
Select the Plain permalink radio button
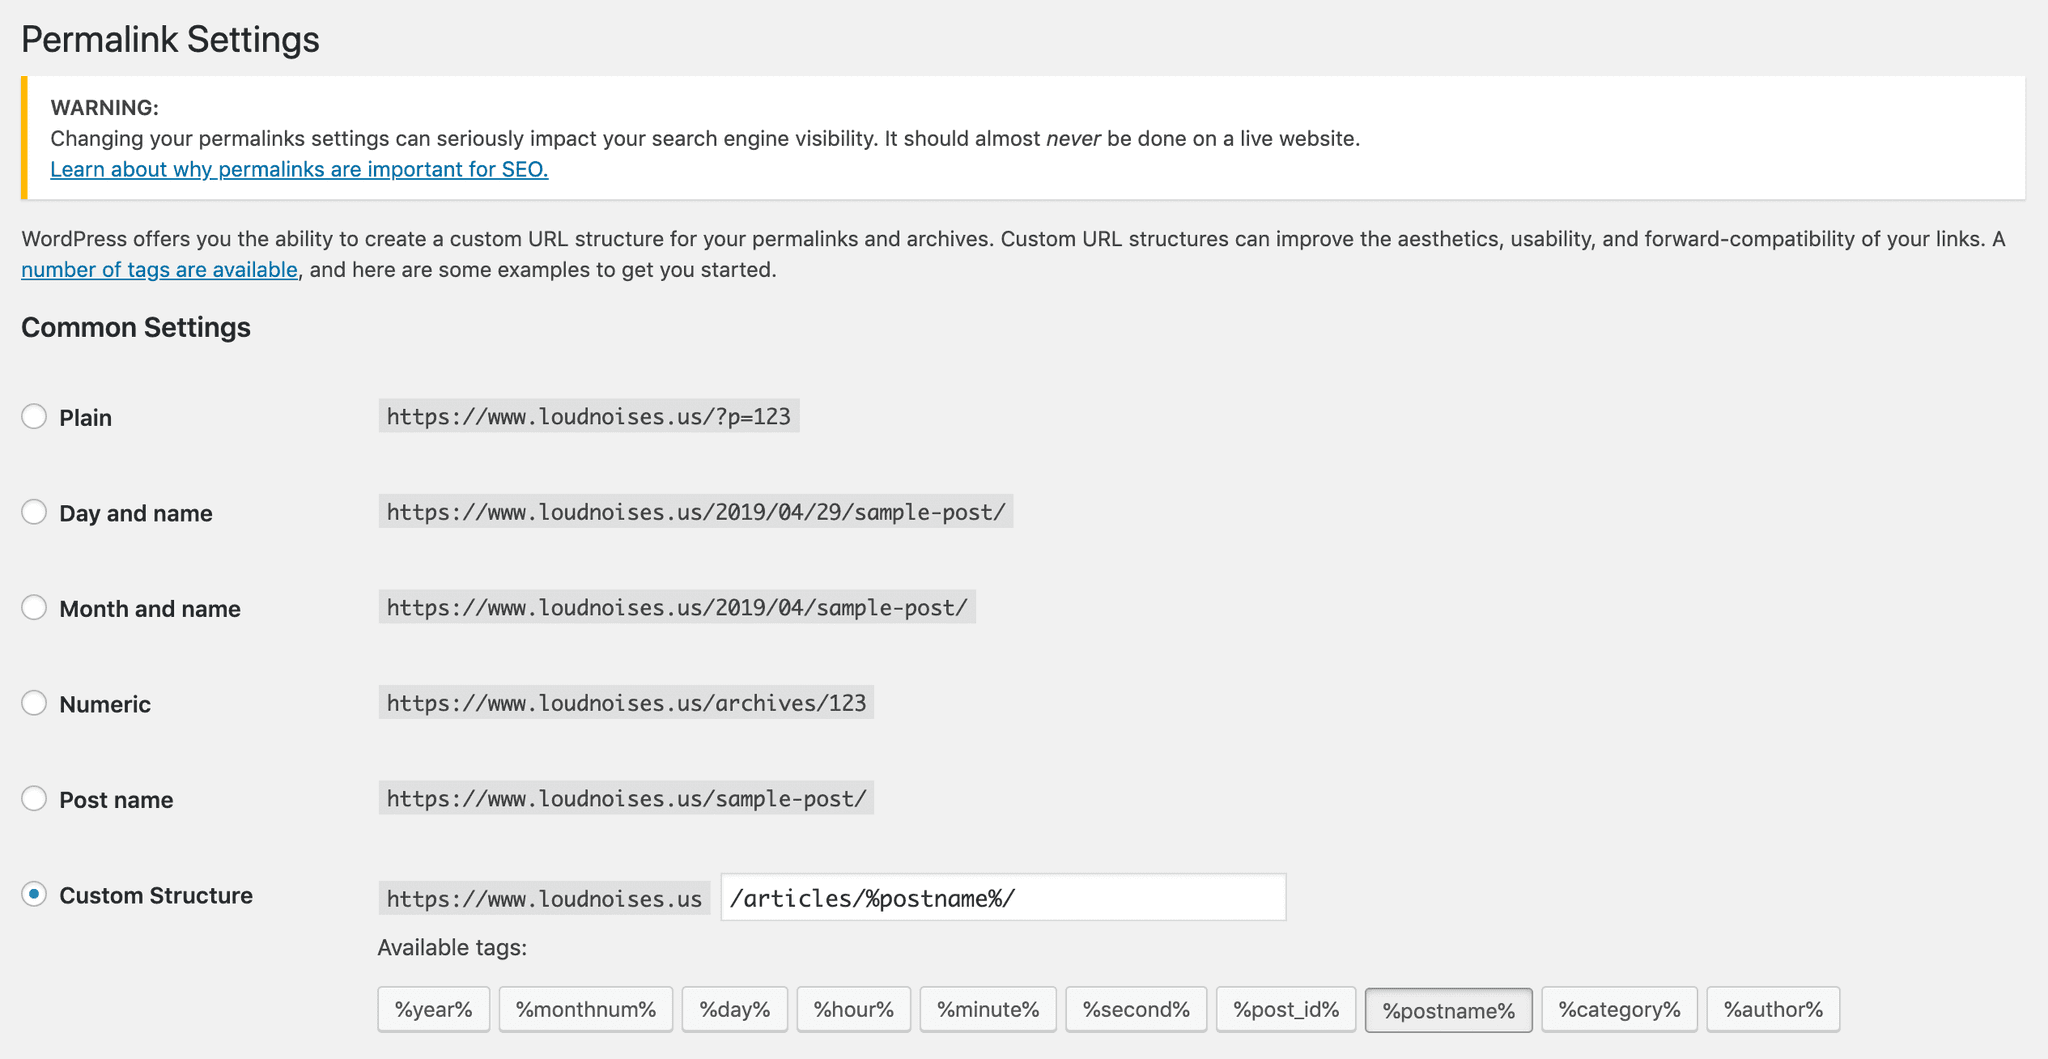click(34, 416)
